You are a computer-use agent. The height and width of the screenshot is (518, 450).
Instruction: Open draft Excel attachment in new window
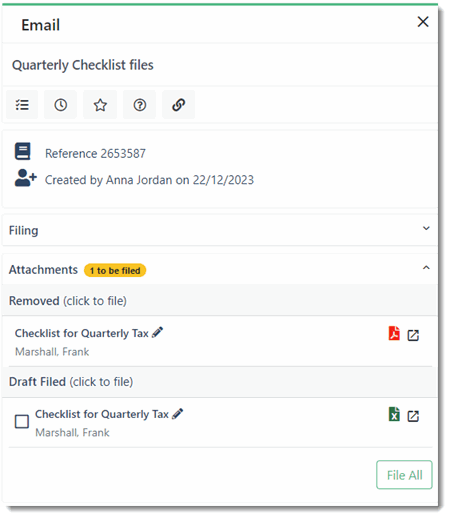coord(413,416)
